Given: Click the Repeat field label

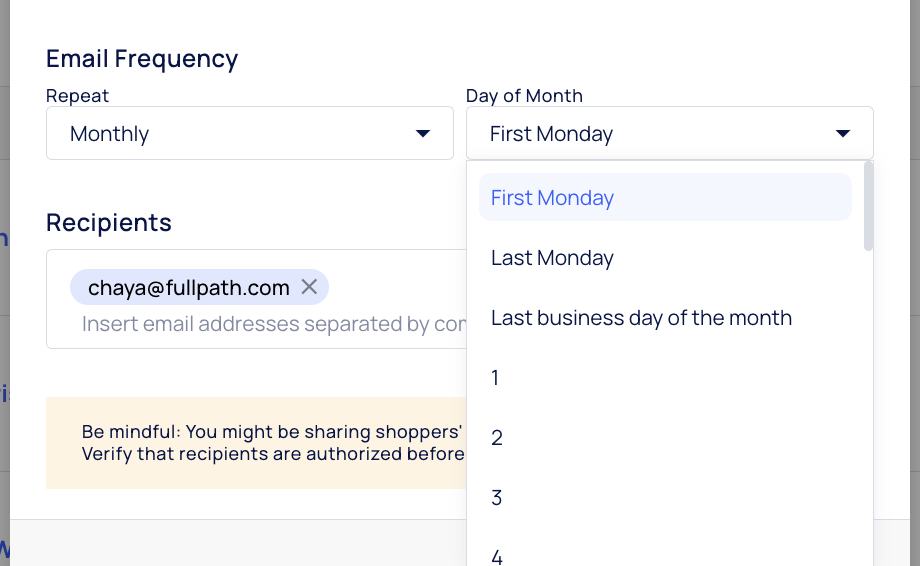Looking at the screenshot, I should [77, 96].
